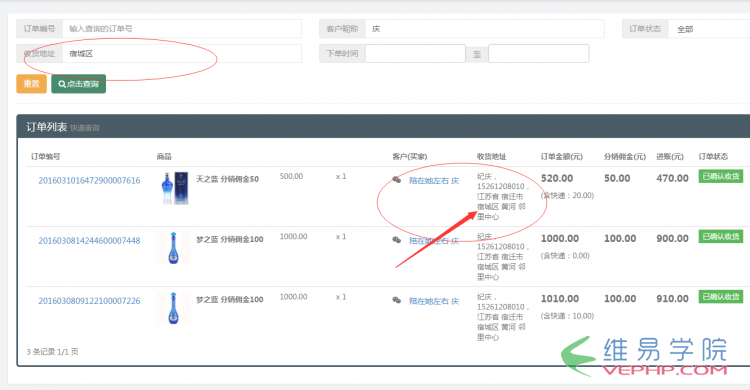750x390 pixels.
Task: Click the WeChat icon beside order 2016030809122100007226
Action: 397,301
